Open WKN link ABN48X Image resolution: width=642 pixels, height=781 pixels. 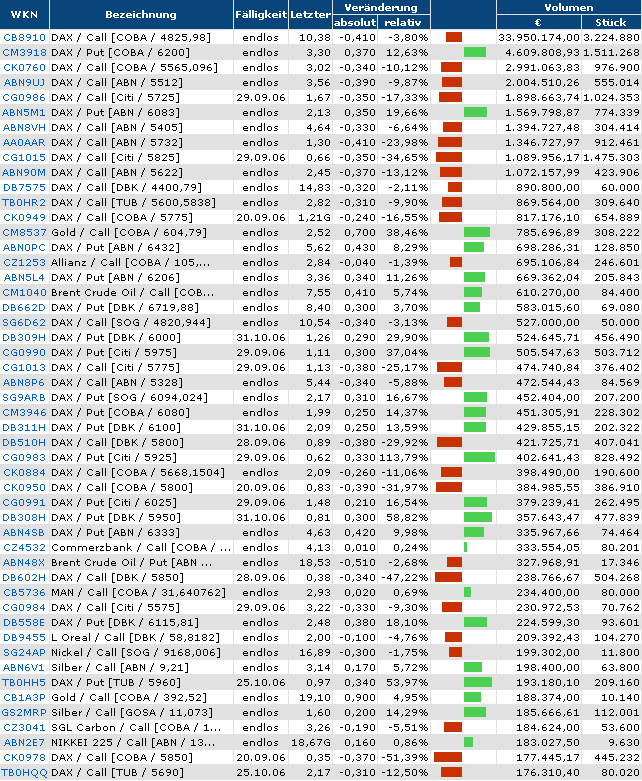click(x=24, y=562)
